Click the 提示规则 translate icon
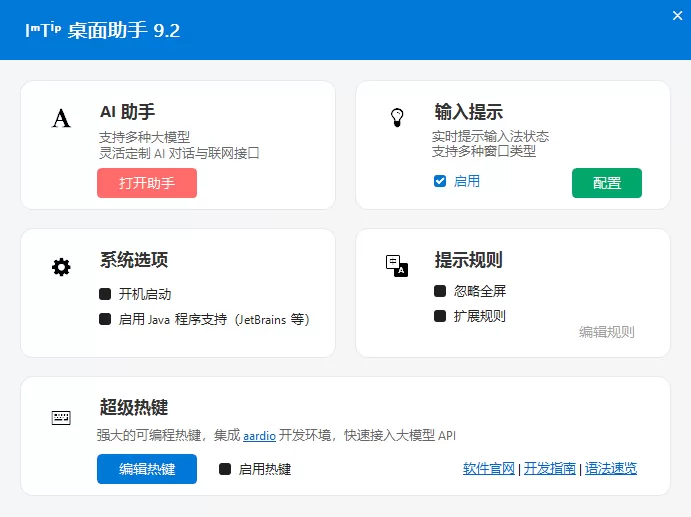Viewport: 691px width, 517px height. pos(397,266)
